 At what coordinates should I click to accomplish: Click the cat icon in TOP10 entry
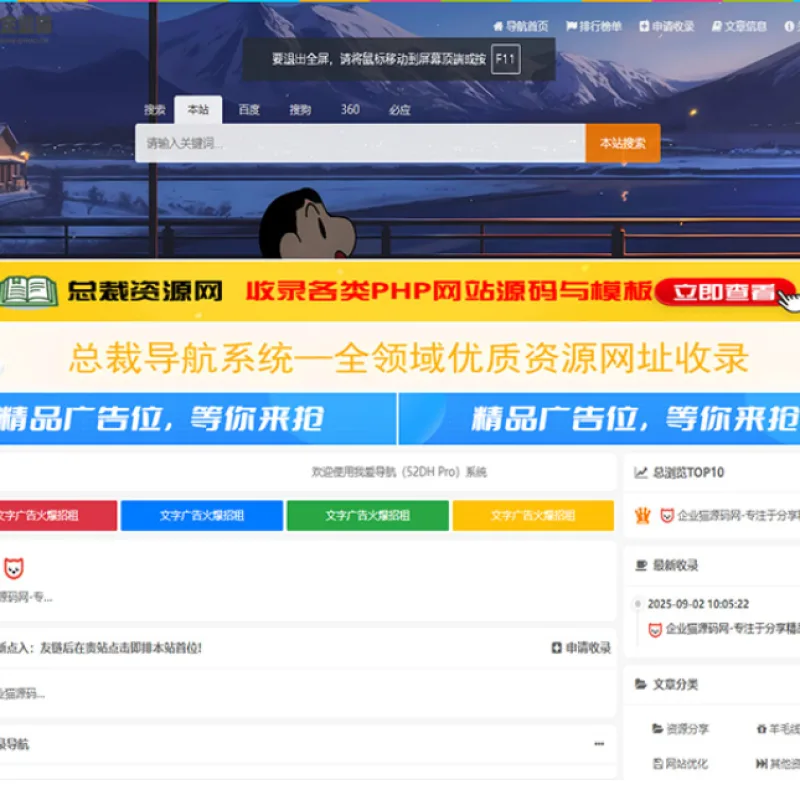click(667, 516)
